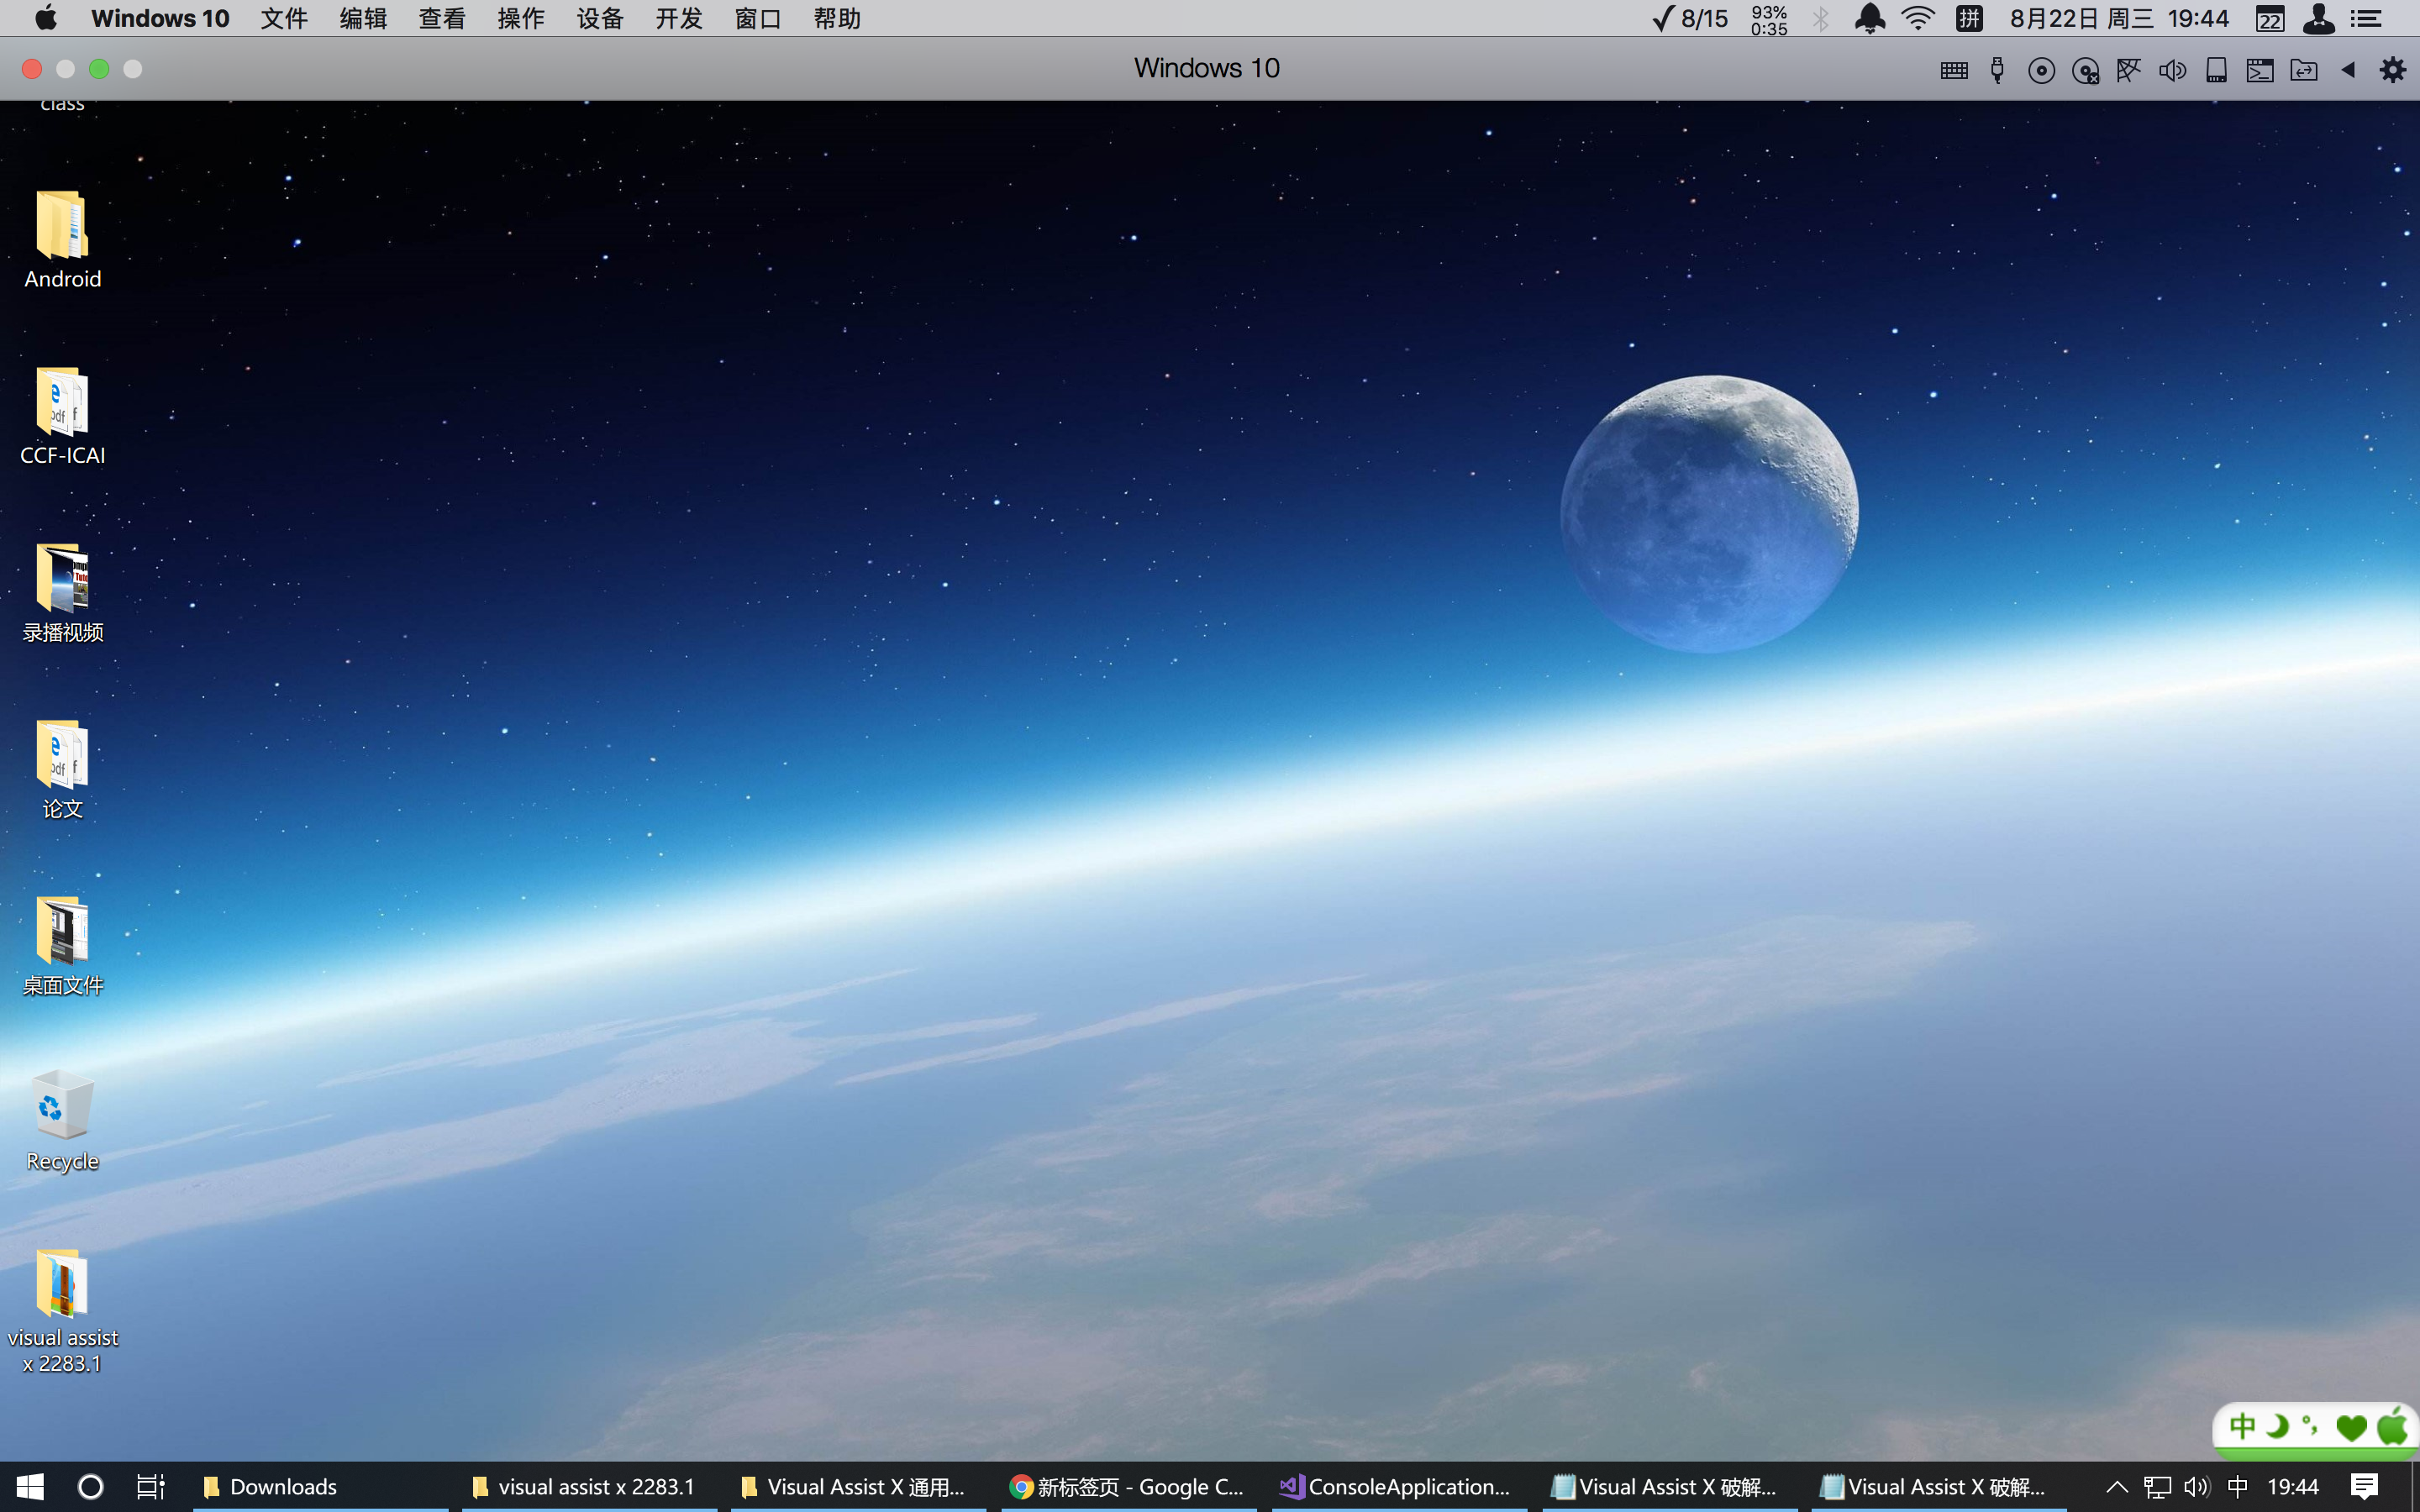Click the terminal window toolbar icon

click(2260, 70)
